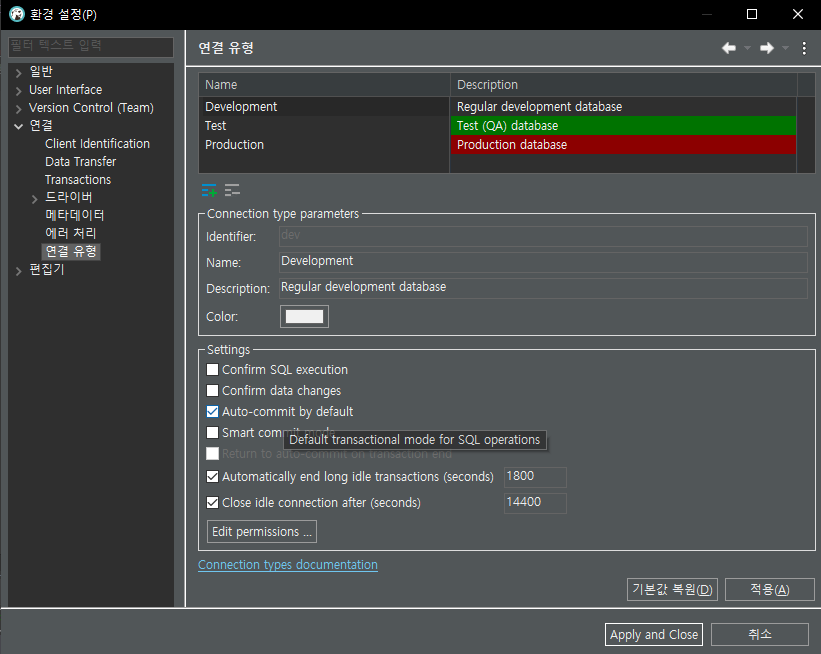Uncheck Automatically end long idle transactions
821x654 pixels.
[x=212, y=476]
